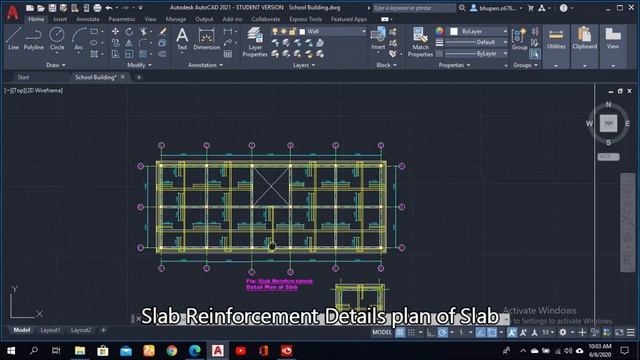Expand the Layers panel
The height and width of the screenshot is (360, 640).
tap(304, 65)
